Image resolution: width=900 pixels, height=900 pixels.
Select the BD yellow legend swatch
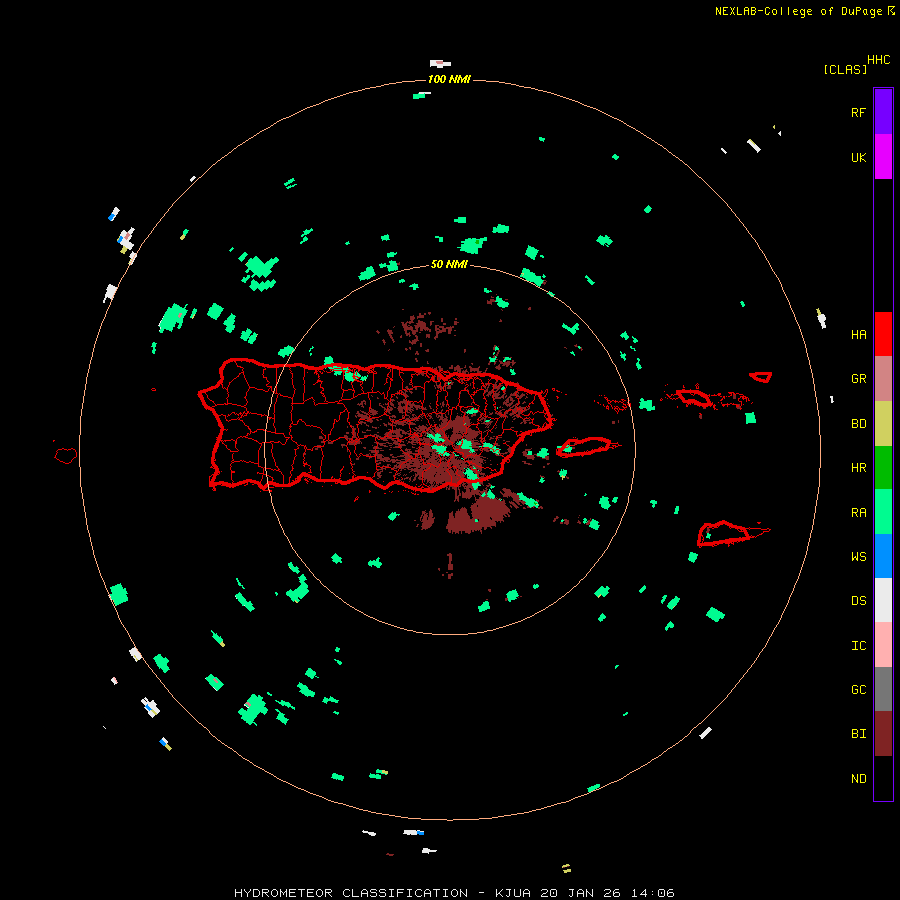[x=883, y=424]
